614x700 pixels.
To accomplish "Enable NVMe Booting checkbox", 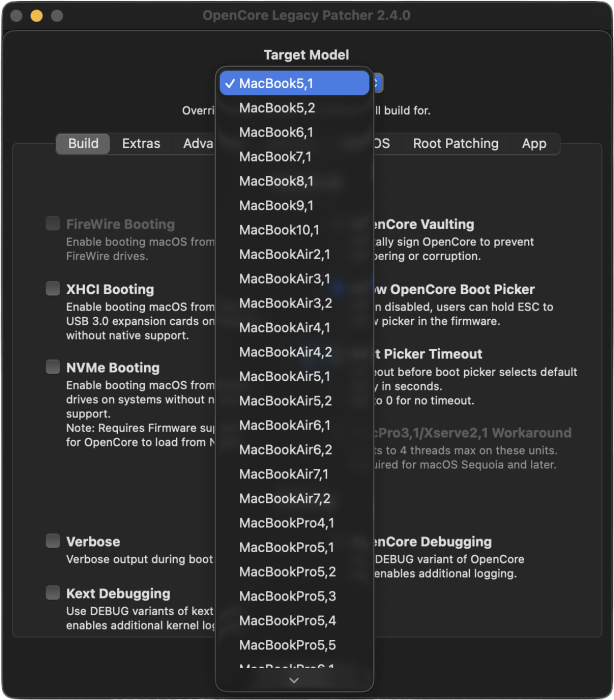I will point(53,367).
